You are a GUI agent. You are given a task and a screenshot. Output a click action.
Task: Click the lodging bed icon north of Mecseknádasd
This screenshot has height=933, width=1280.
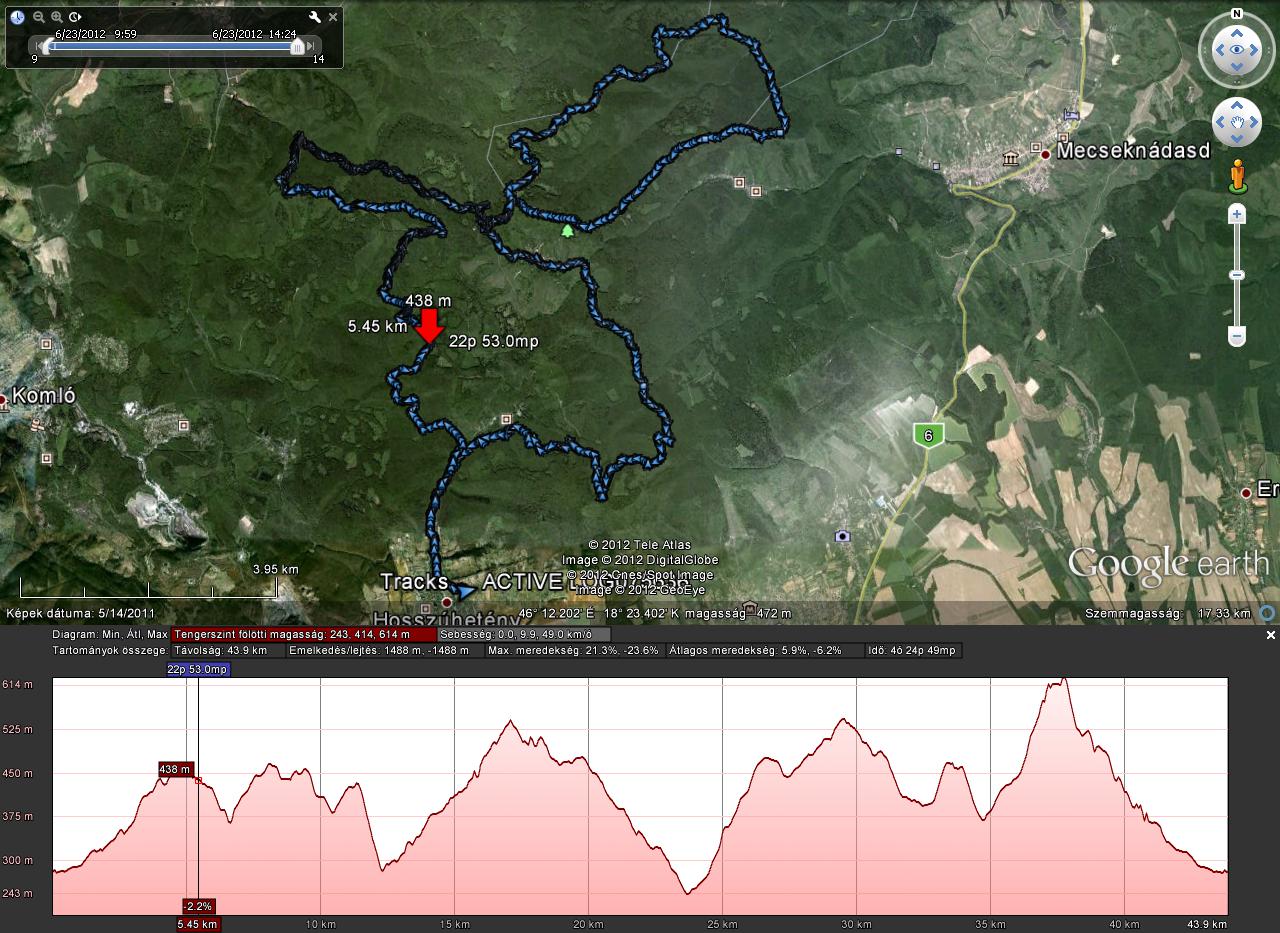(x=1073, y=114)
